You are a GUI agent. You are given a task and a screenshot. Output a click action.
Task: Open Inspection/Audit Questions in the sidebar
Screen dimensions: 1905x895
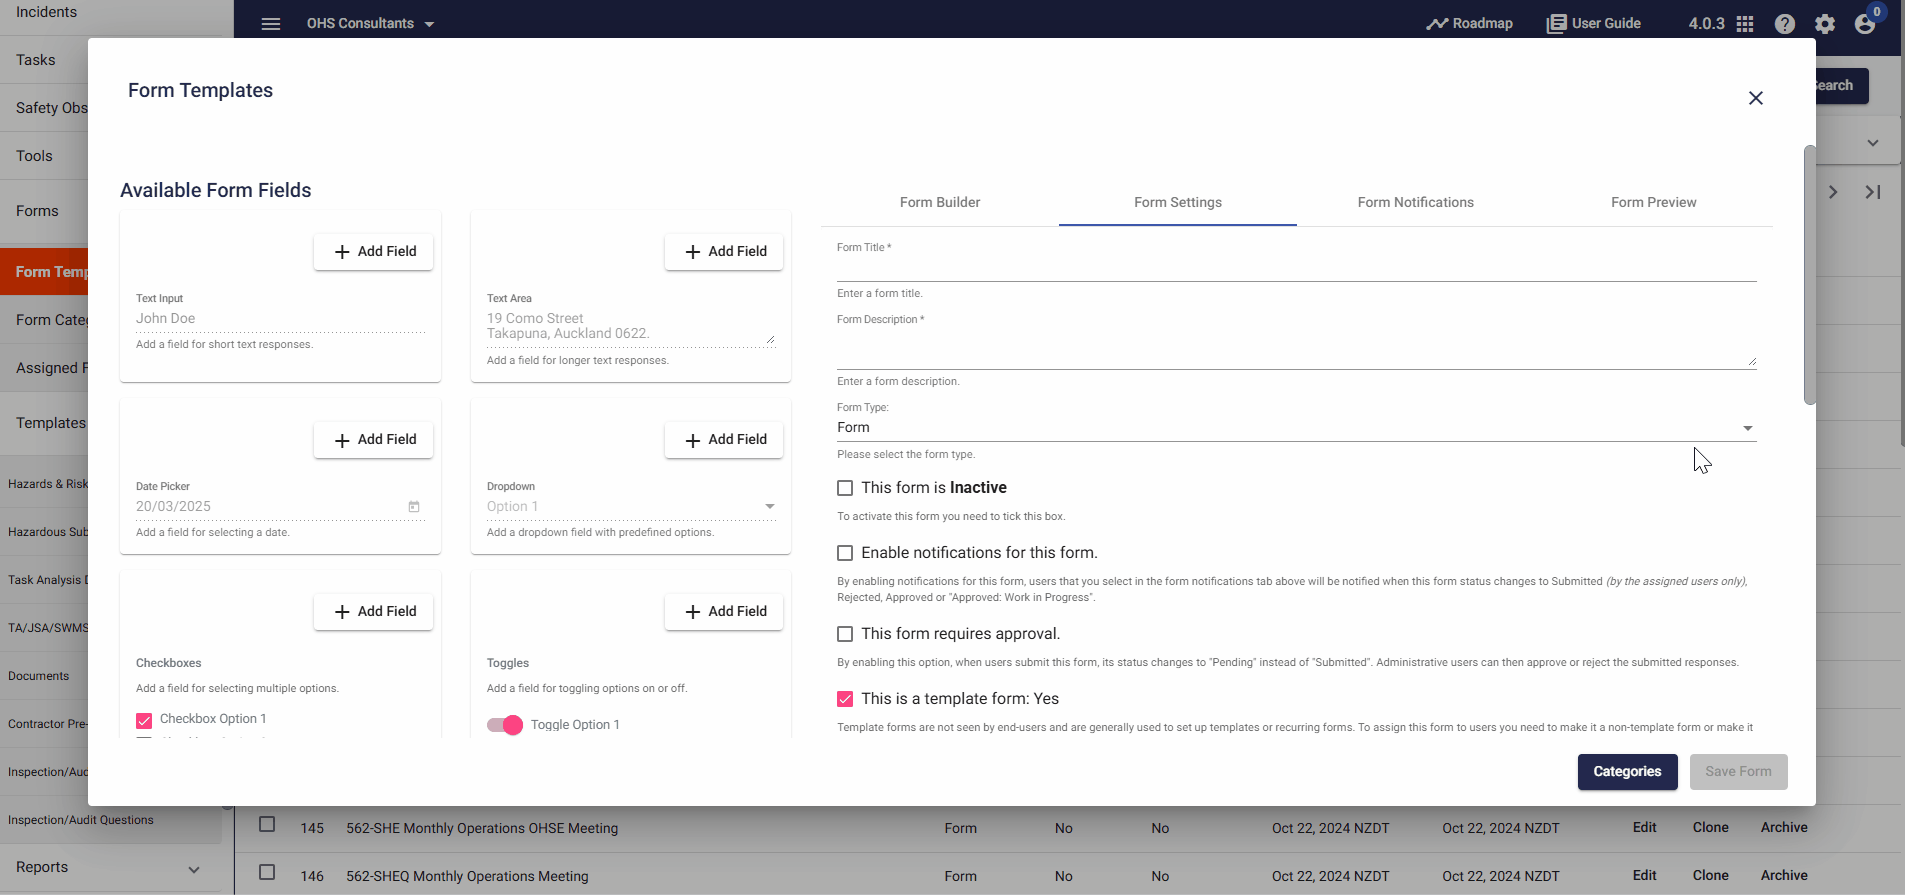(x=81, y=820)
